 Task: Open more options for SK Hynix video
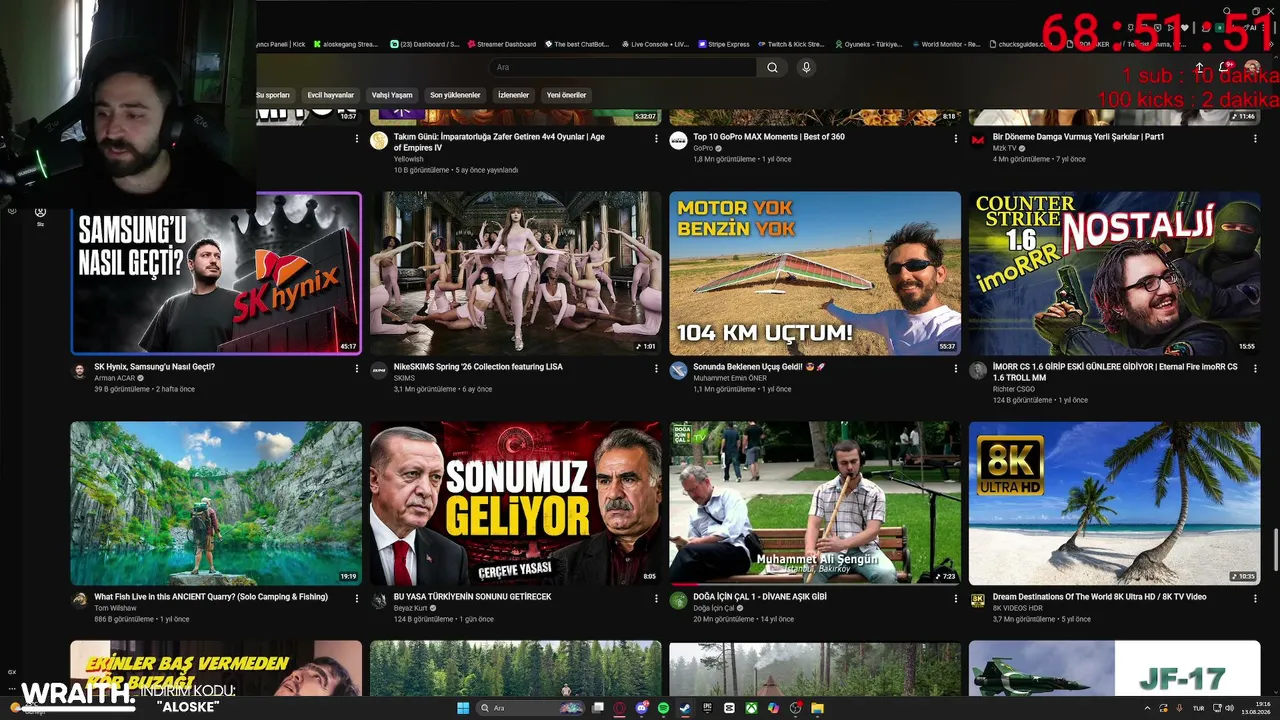[357, 368]
